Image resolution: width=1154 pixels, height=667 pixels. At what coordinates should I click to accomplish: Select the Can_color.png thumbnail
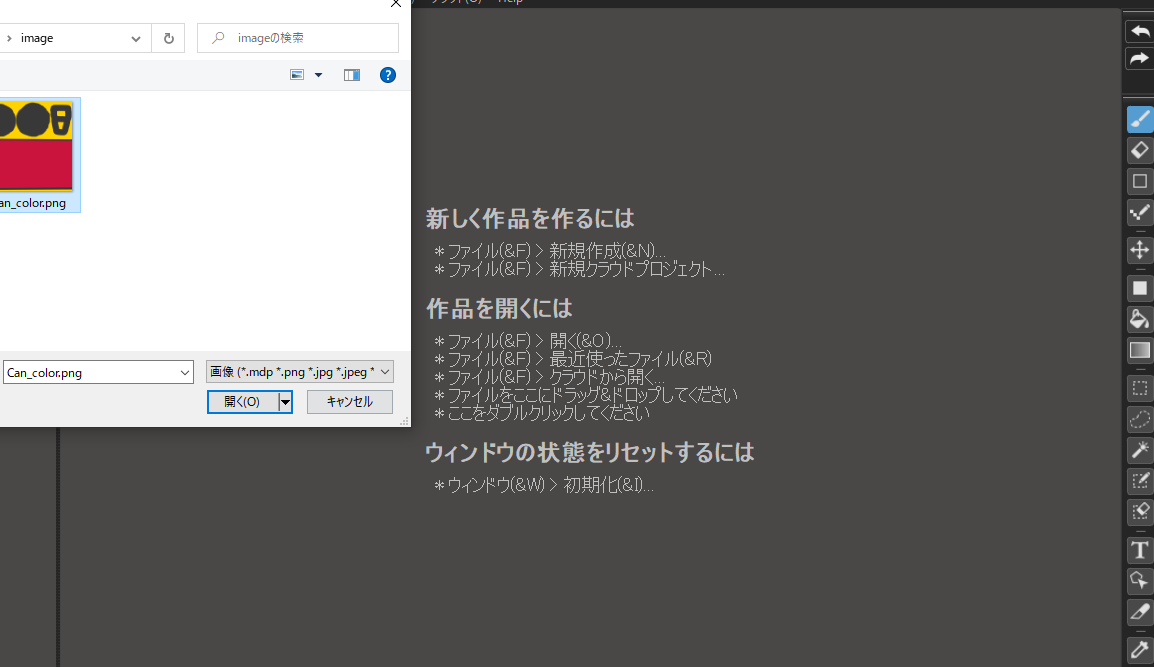pyautogui.click(x=37, y=145)
